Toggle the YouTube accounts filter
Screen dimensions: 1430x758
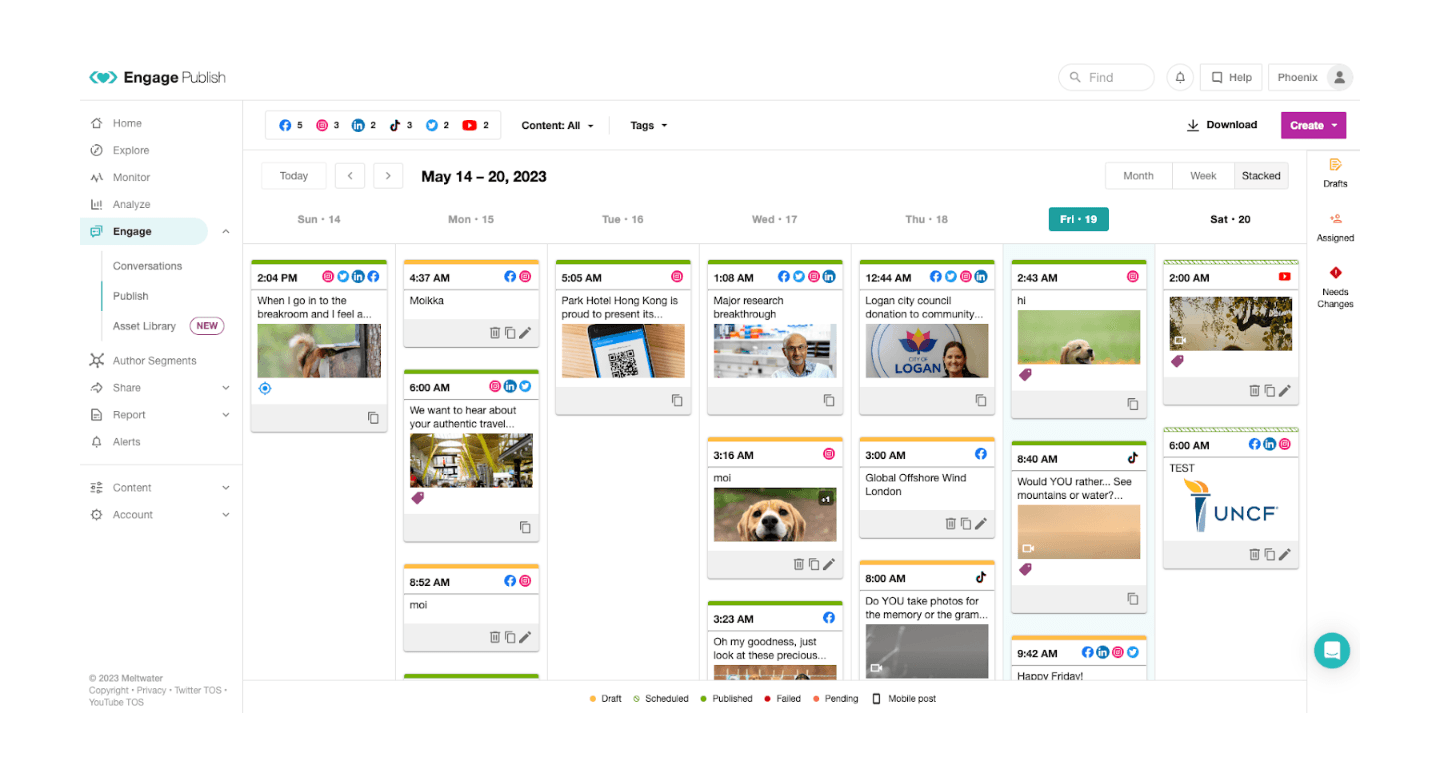[475, 126]
